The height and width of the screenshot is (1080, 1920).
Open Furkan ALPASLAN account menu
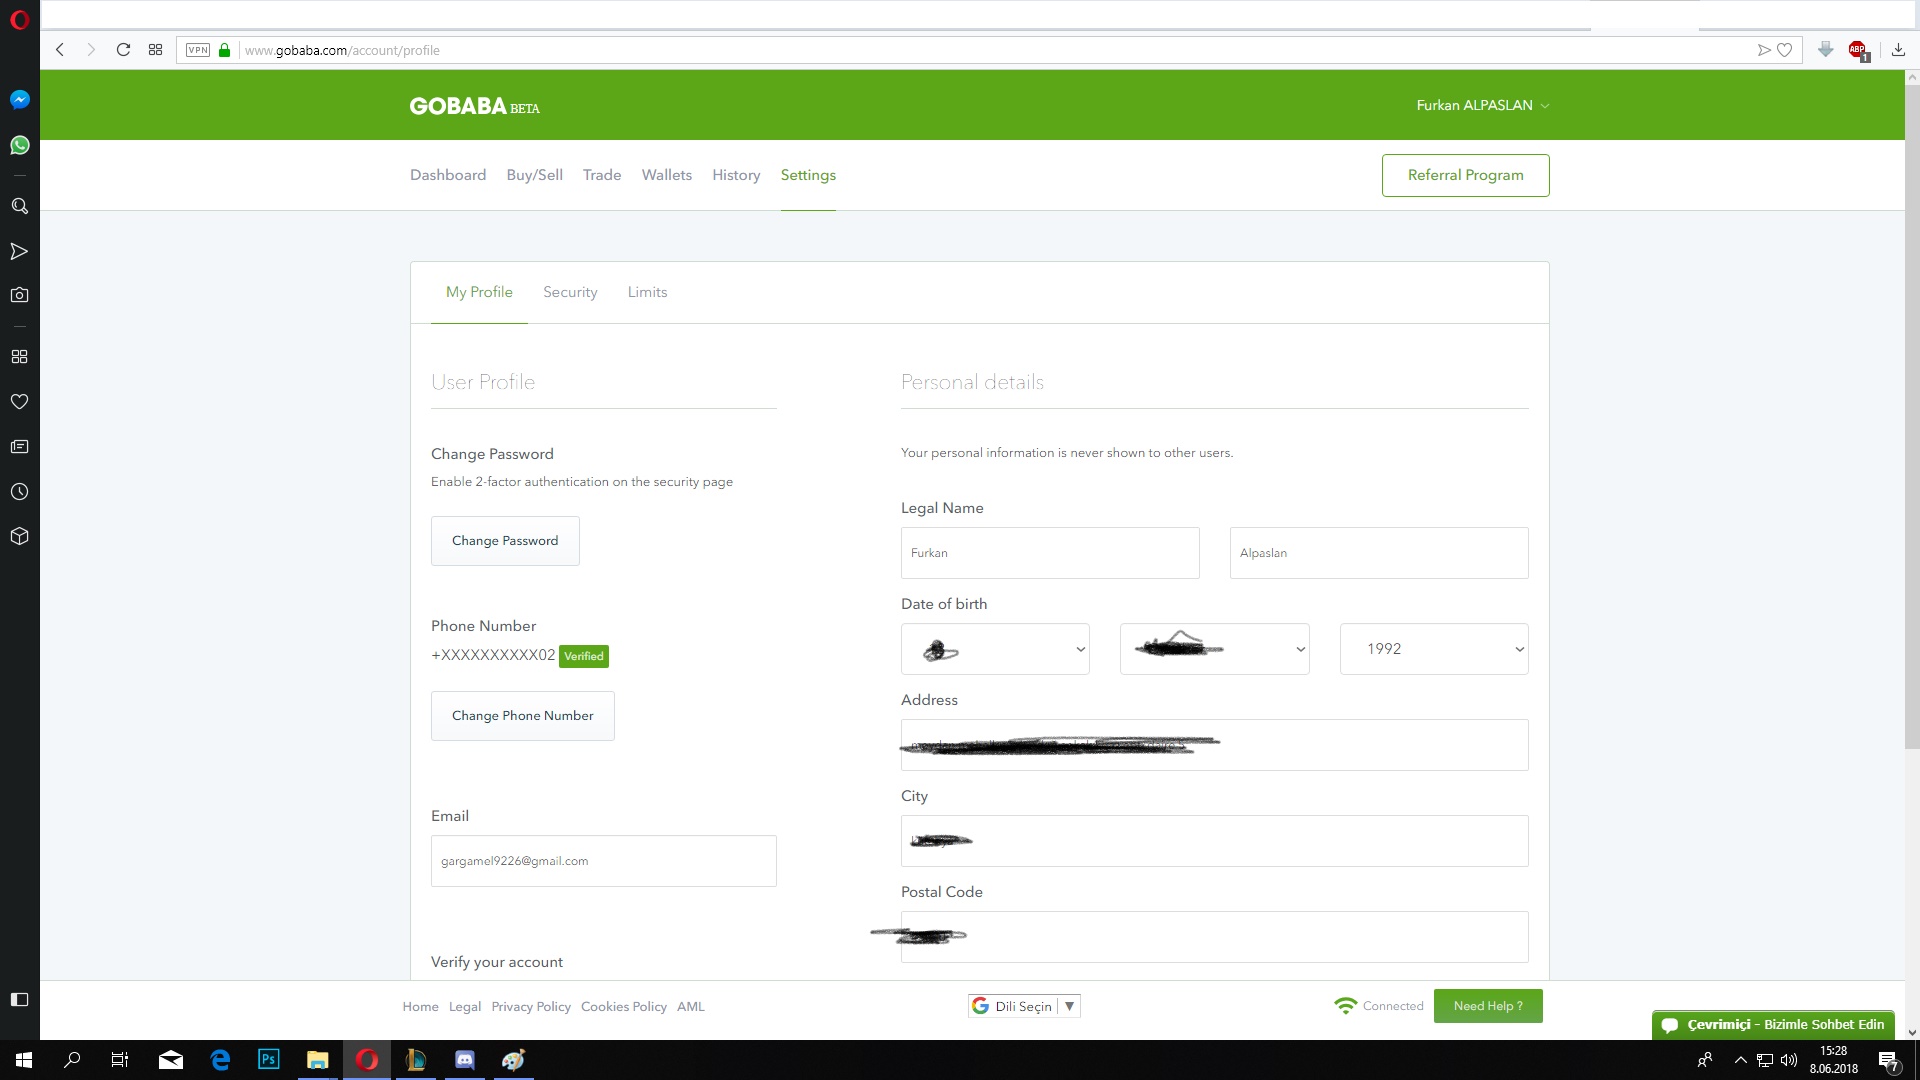click(x=1482, y=105)
